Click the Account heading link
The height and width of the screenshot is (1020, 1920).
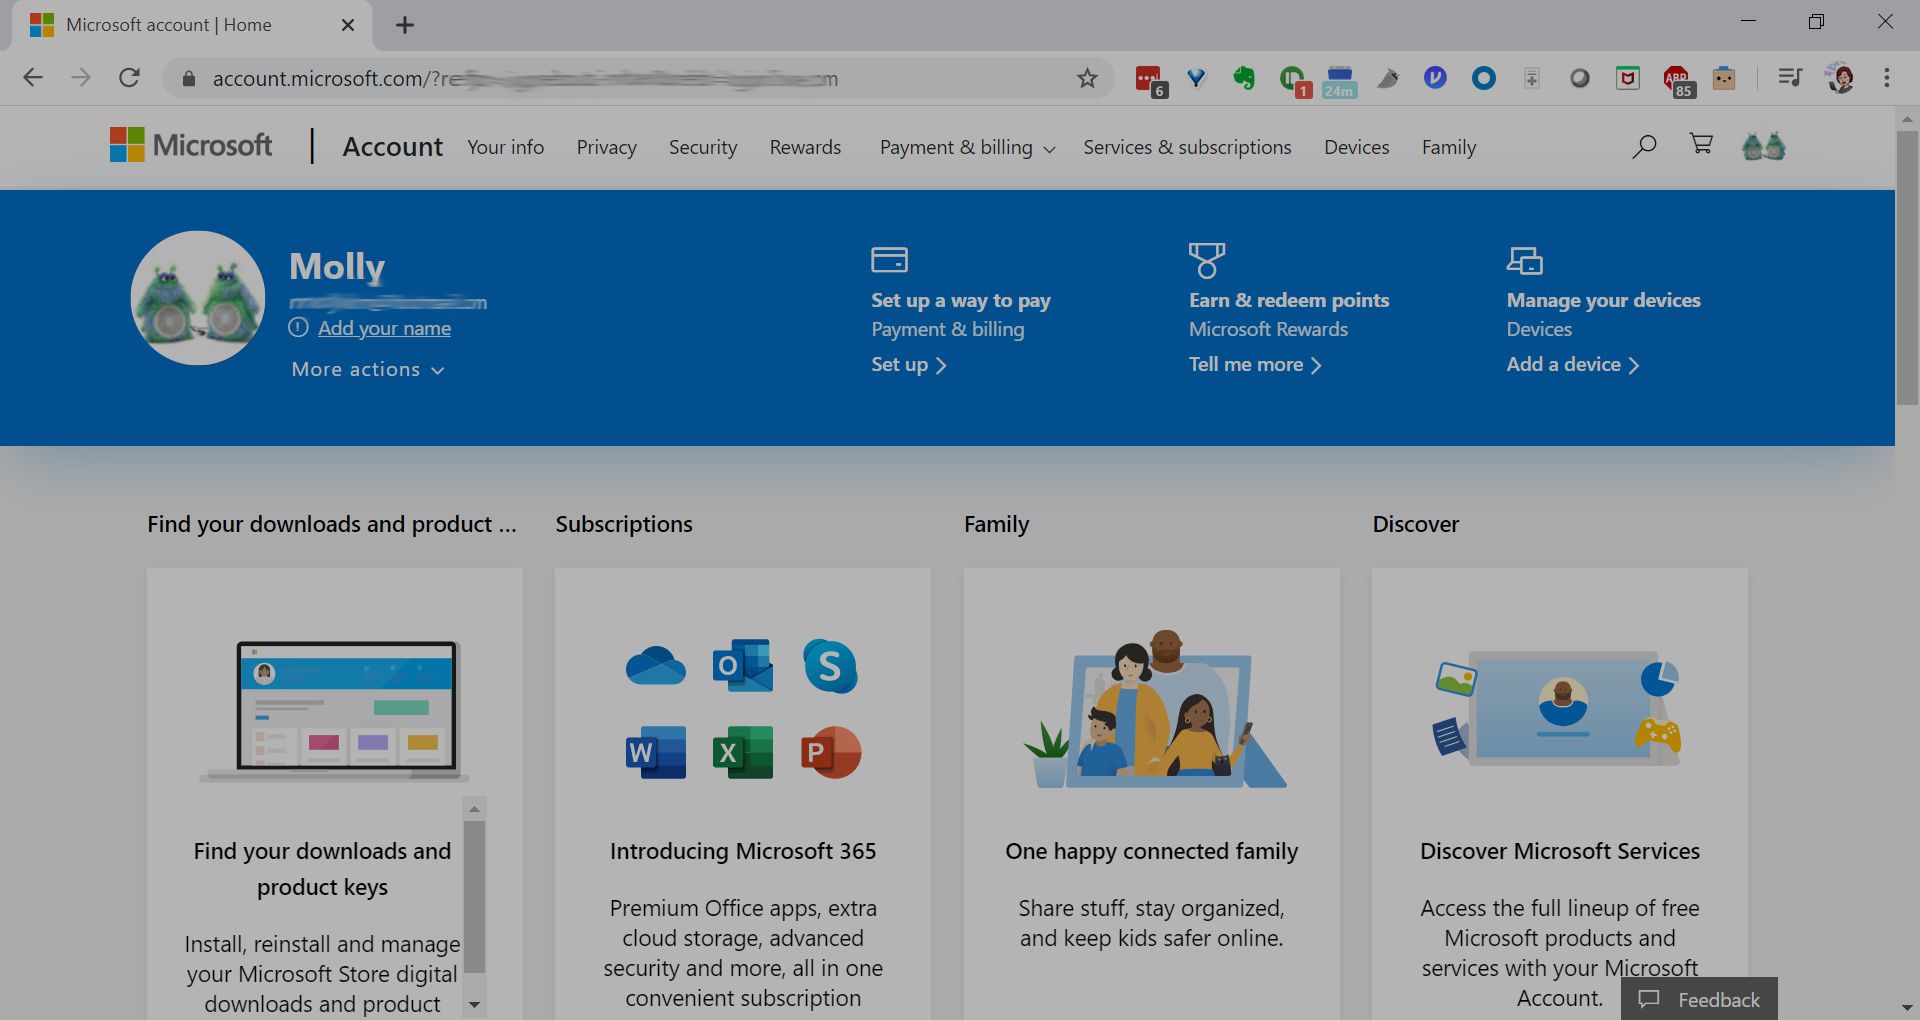[392, 146]
